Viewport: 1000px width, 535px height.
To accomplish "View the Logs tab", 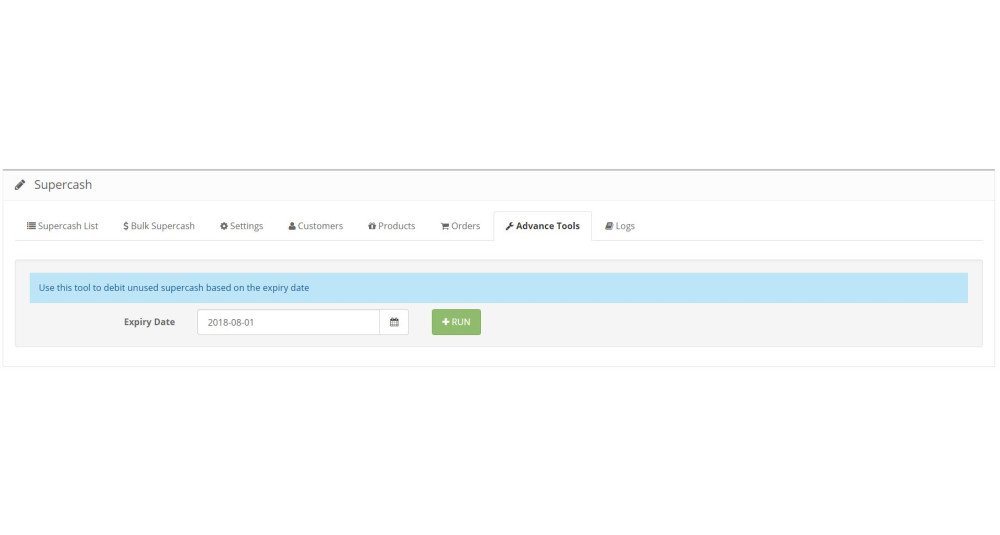I will [x=620, y=226].
